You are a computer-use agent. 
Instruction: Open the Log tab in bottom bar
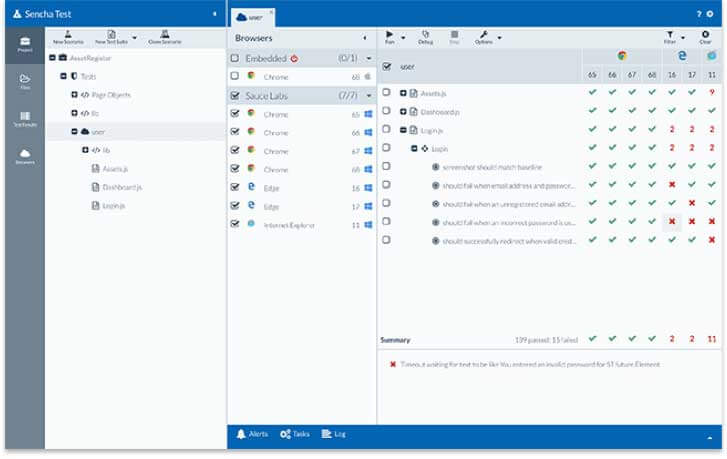(x=334, y=434)
